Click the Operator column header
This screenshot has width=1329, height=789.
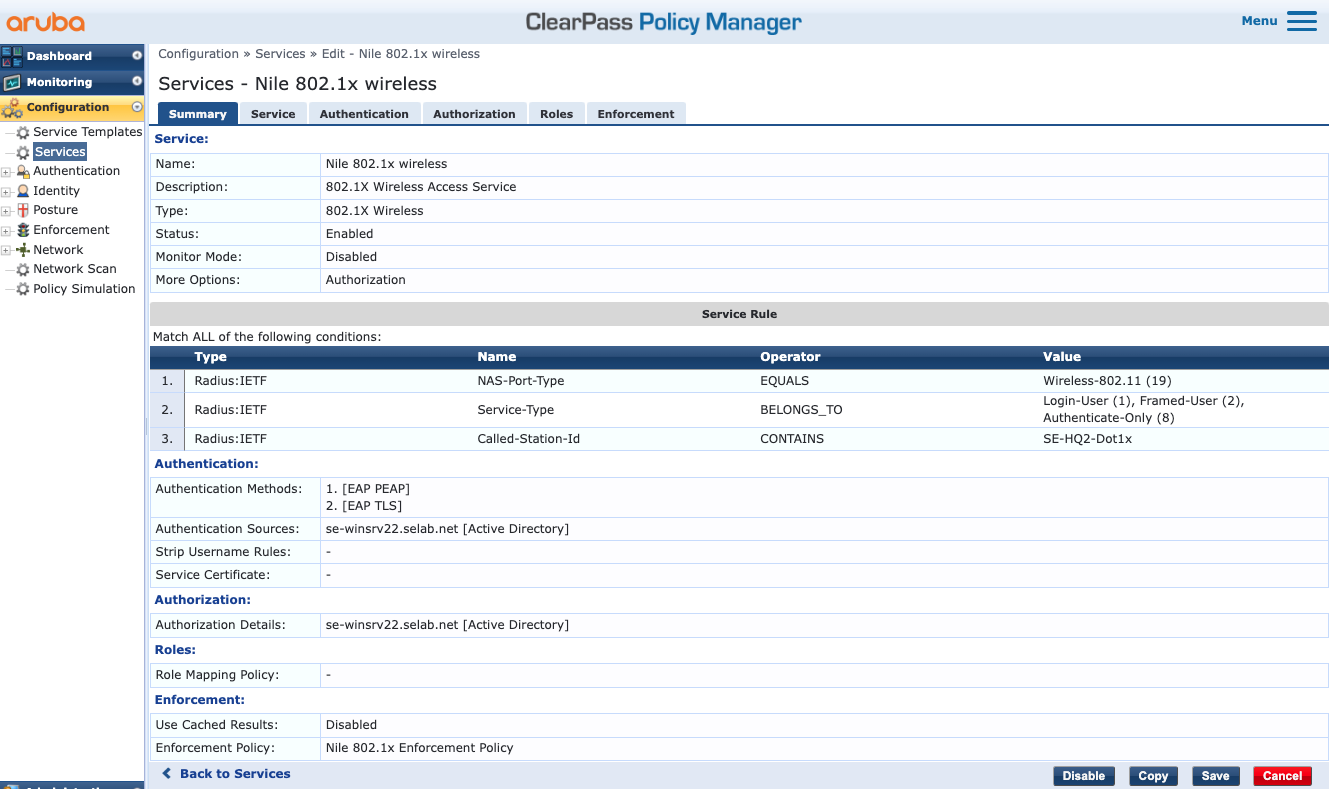tap(790, 357)
